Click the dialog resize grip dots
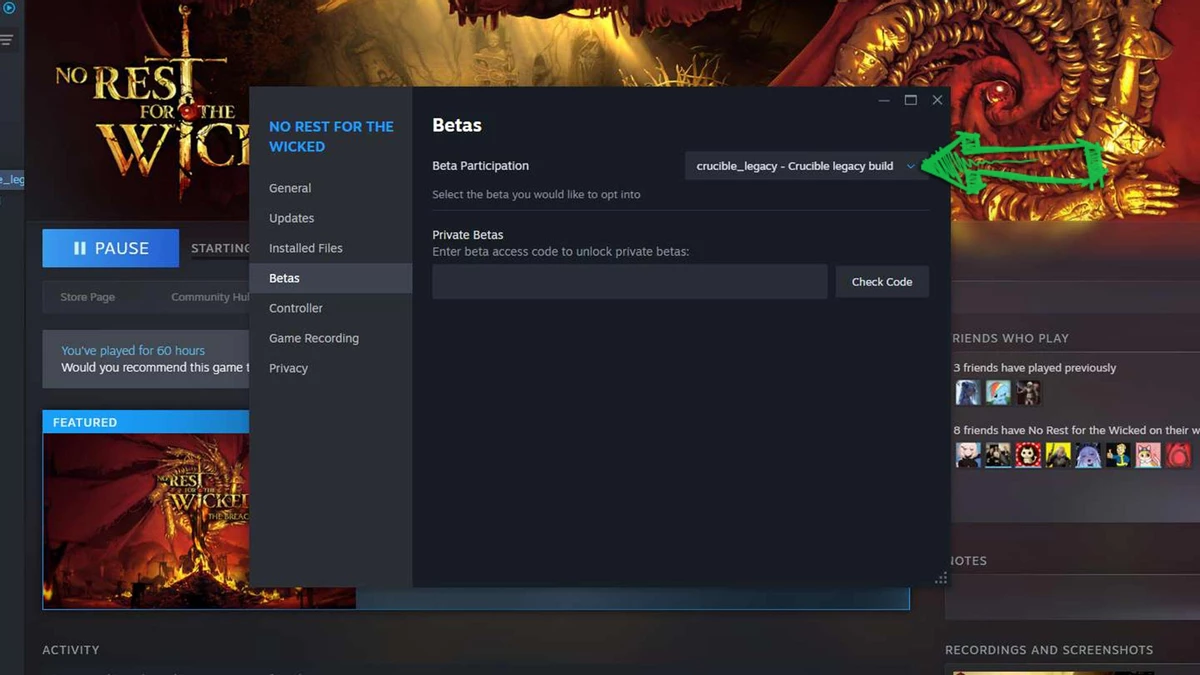The width and height of the screenshot is (1200, 675). tap(941, 578)
